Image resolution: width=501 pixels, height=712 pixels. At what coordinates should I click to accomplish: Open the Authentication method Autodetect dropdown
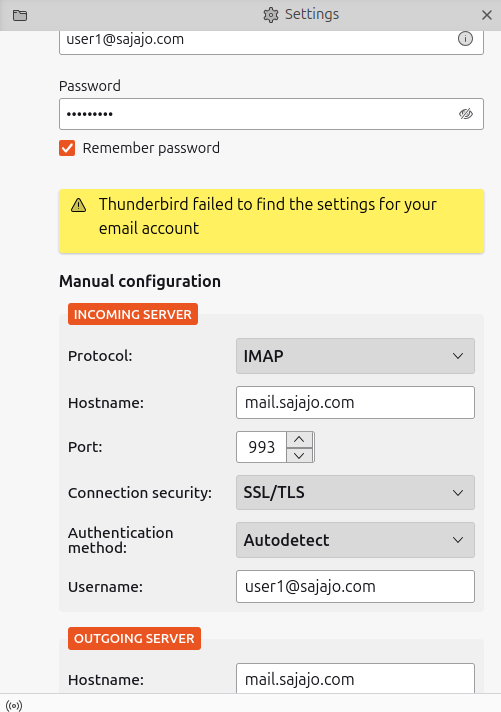pyautogui.click(x=355, y=540)
